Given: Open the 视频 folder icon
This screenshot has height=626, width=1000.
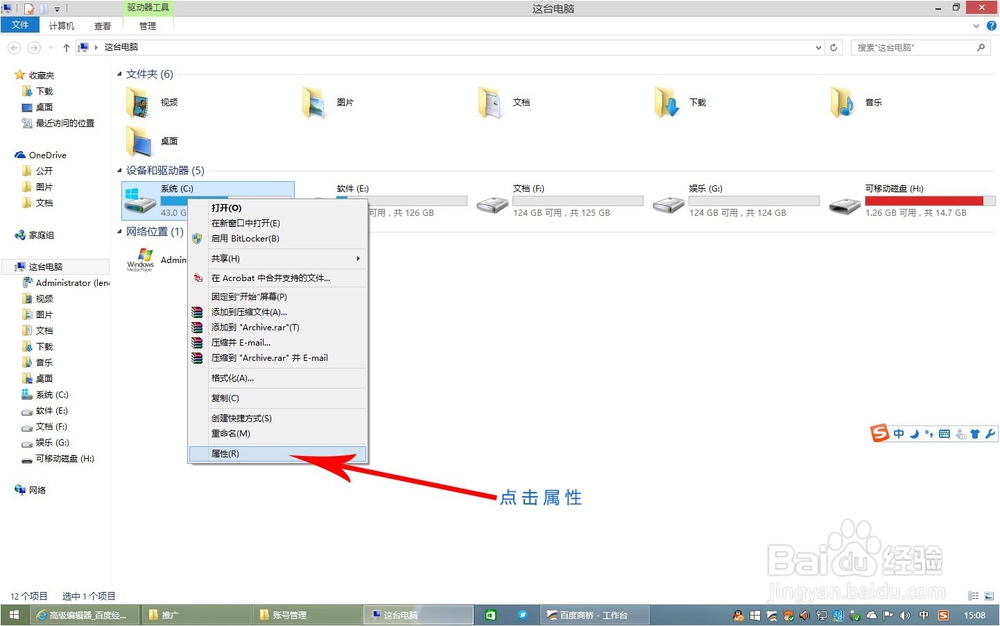Looking at the screenshot, I should click(138, 102).
